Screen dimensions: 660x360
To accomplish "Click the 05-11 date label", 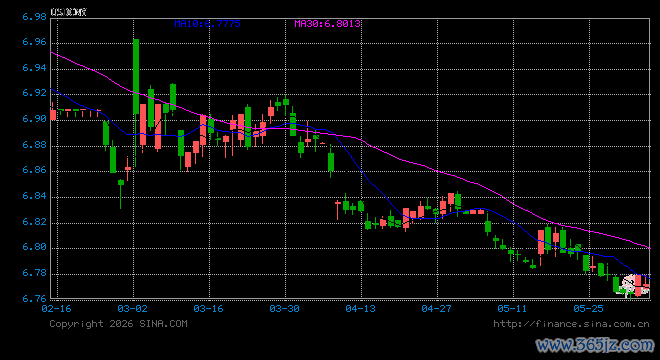I will 512,309.
